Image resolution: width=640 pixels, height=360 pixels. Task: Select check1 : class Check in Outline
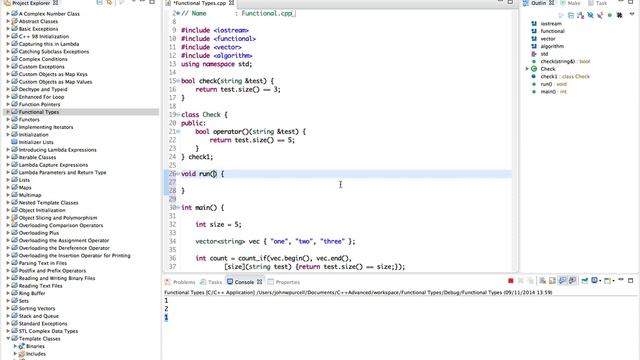coord(565,76)
